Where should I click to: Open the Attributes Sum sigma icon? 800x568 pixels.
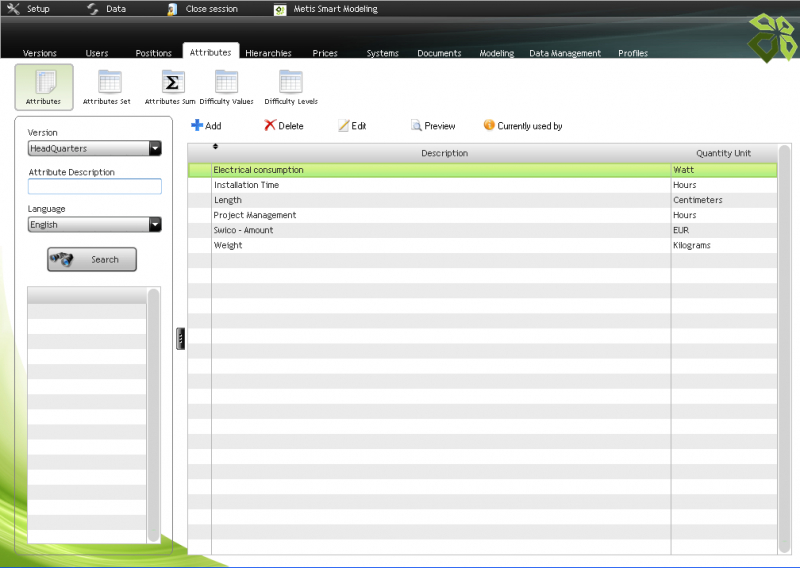point(172,83)
